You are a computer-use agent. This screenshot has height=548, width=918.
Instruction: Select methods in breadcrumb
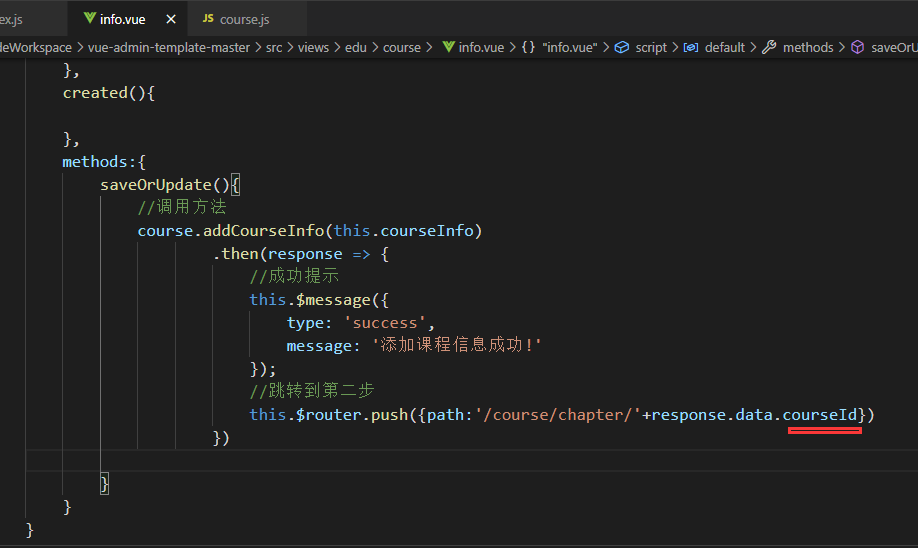click(808, 47)
